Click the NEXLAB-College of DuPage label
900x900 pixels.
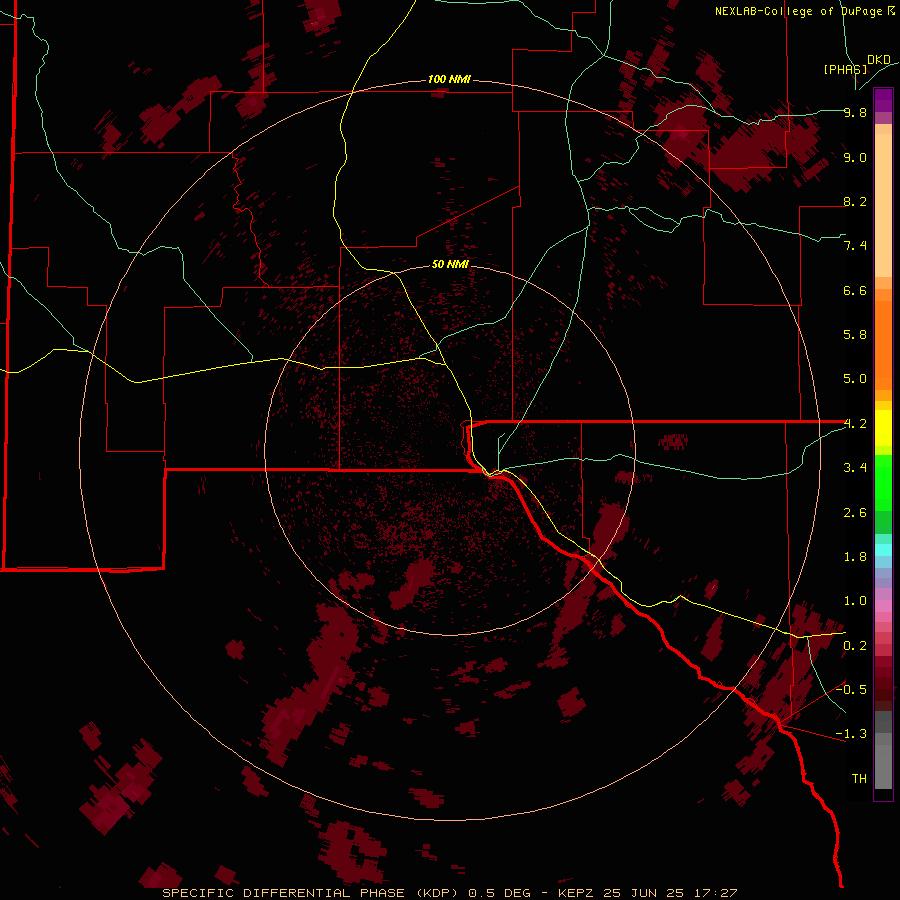(804, 11)
